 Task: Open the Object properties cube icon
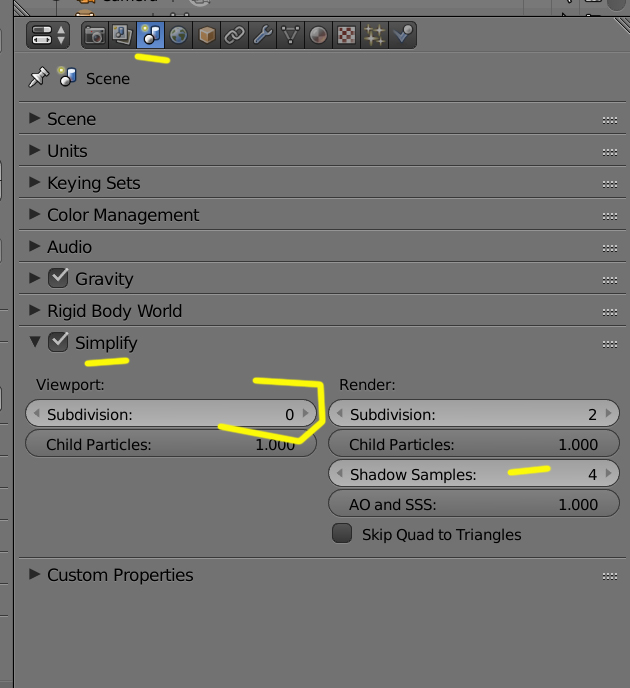pos(207,36)
